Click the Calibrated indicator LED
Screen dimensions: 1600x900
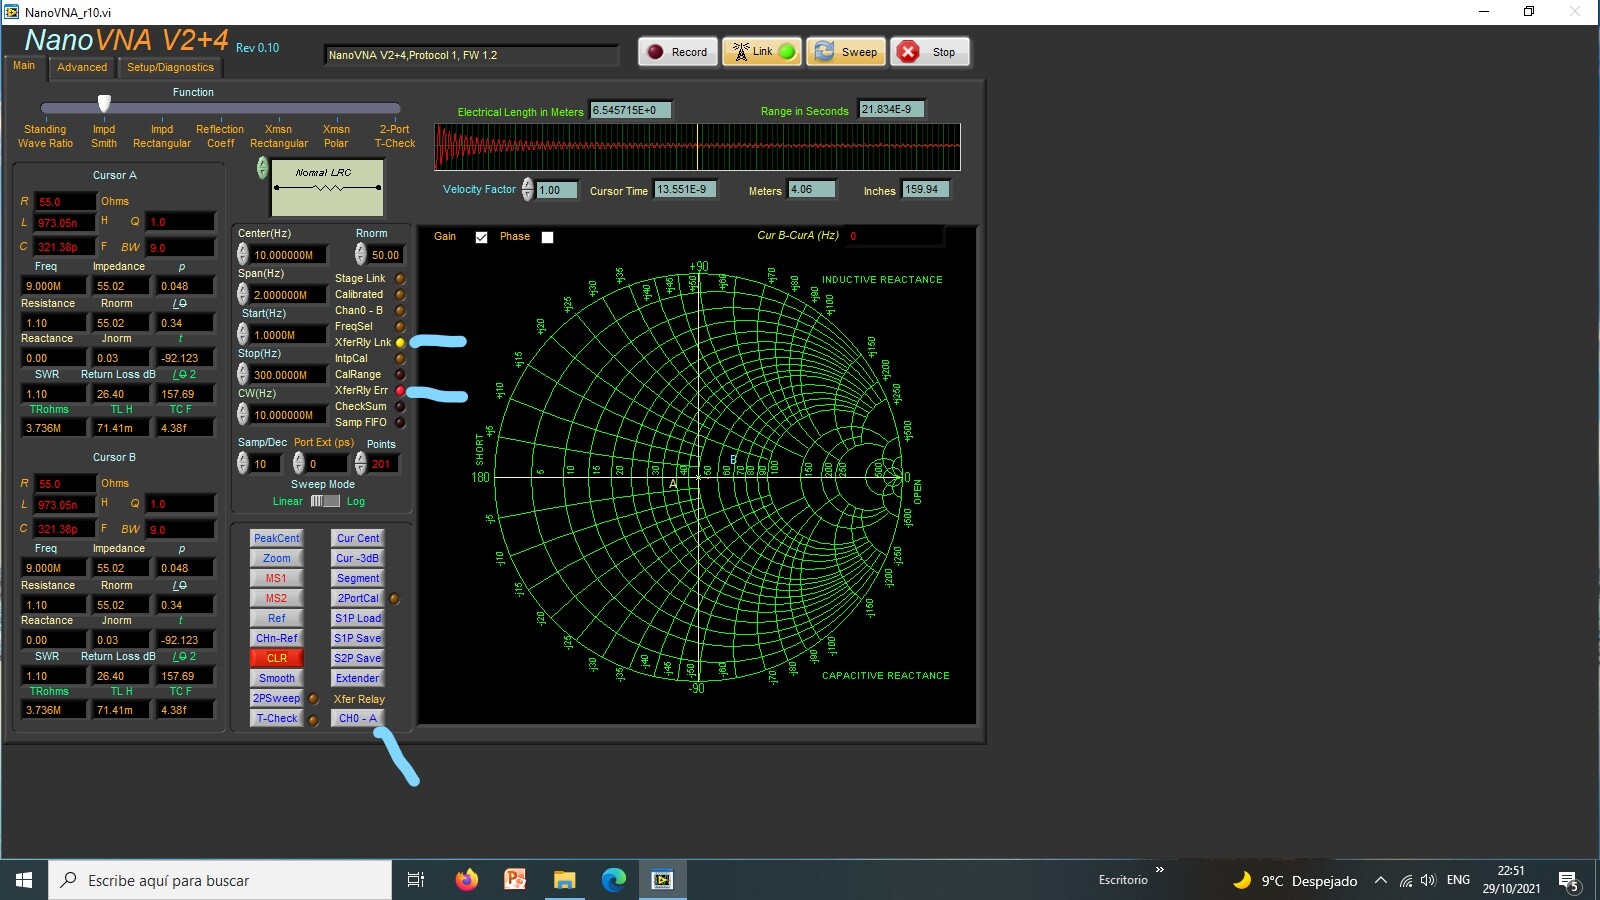tap(400, 295)
